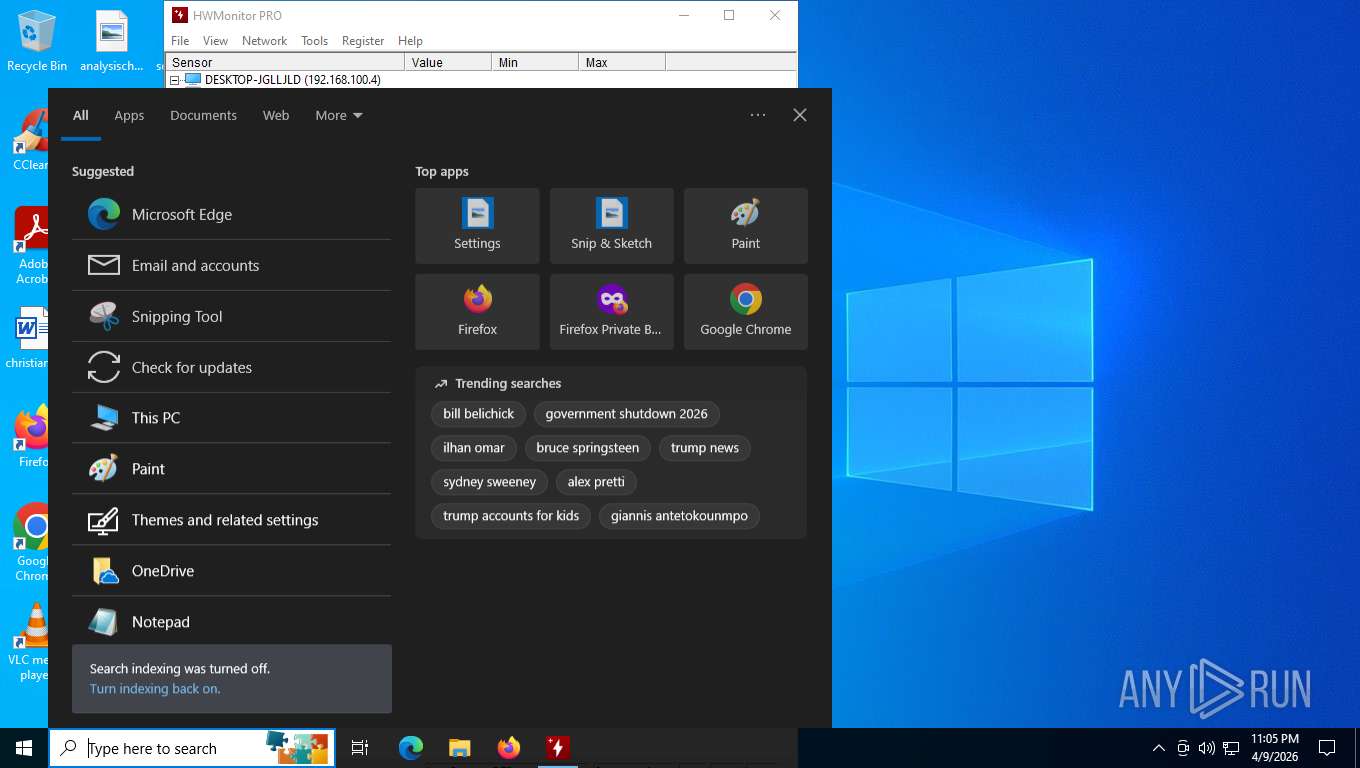
Task: Focus the 'Type here to search' box
Action: (x=192, y=748)
